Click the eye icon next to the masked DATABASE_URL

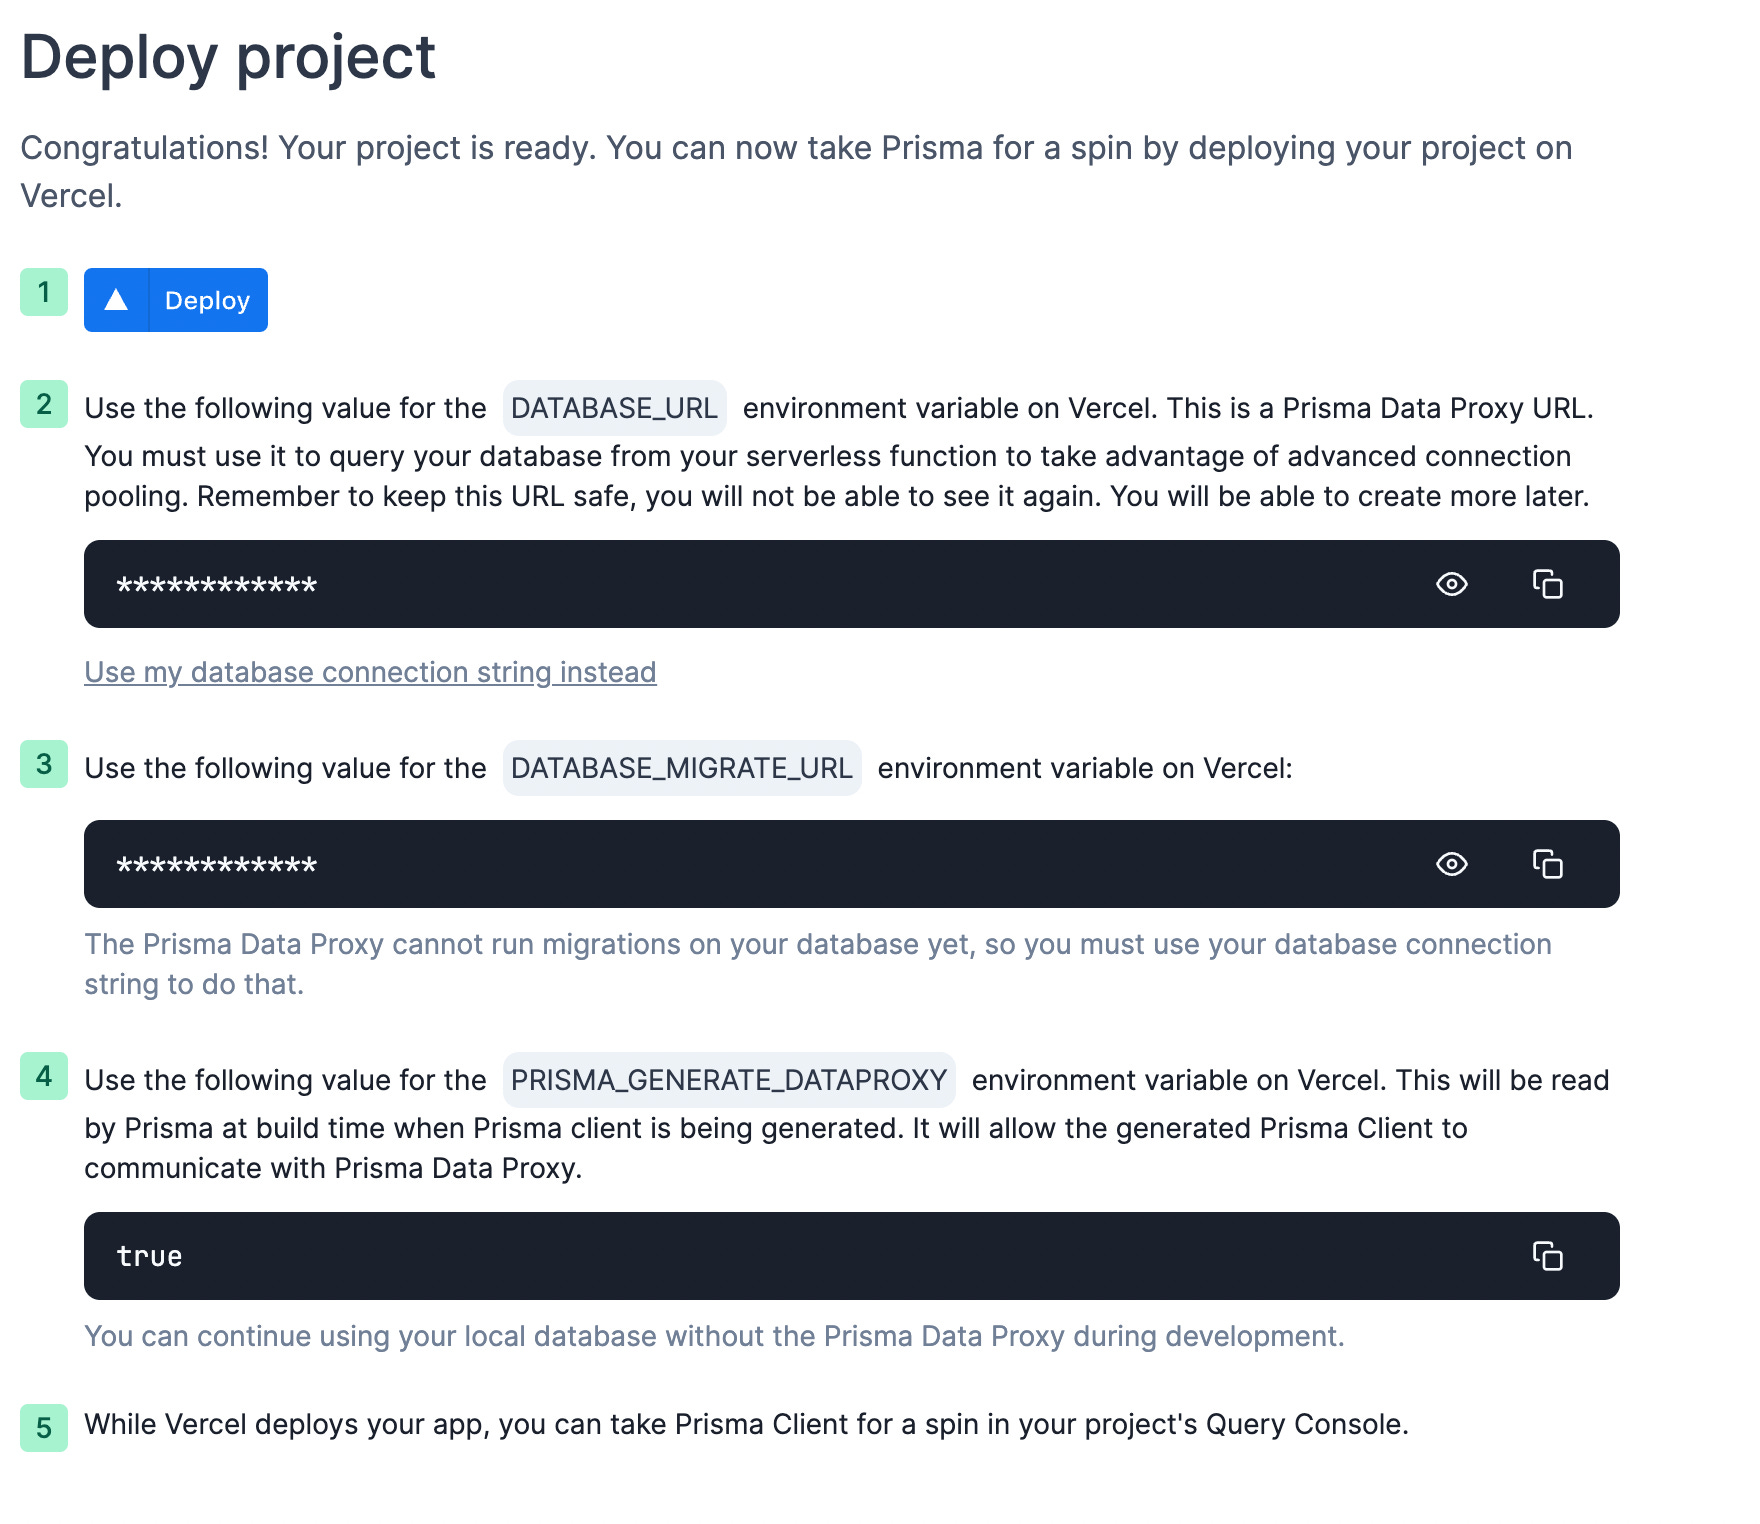[x=1452, y=585]
